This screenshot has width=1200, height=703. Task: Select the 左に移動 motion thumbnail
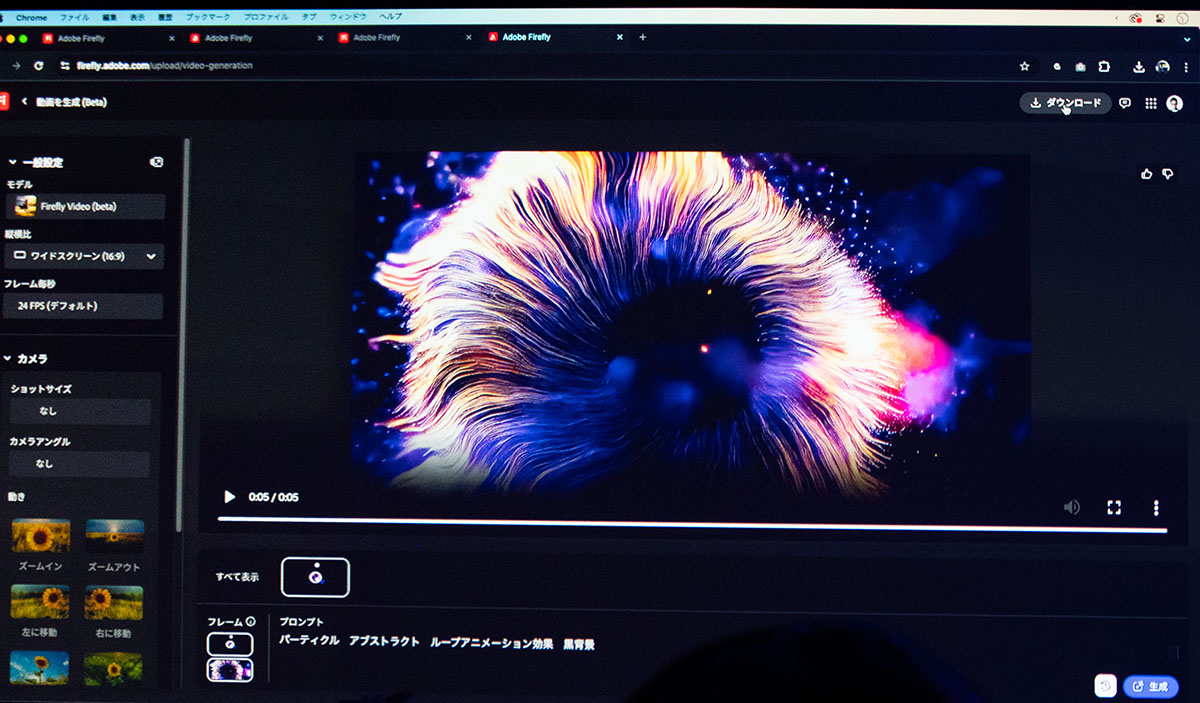tap(40, 602)
